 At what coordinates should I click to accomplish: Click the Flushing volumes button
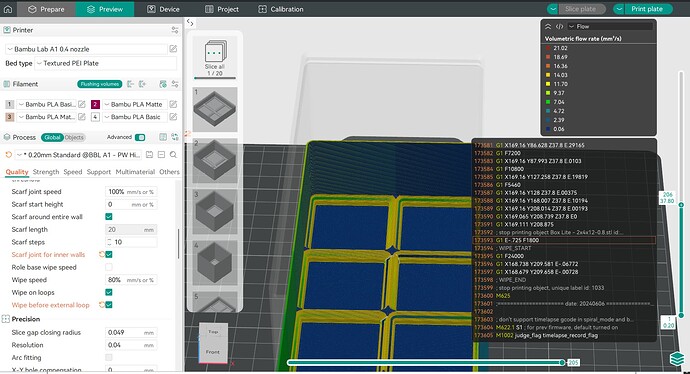(x=100, y=84)
